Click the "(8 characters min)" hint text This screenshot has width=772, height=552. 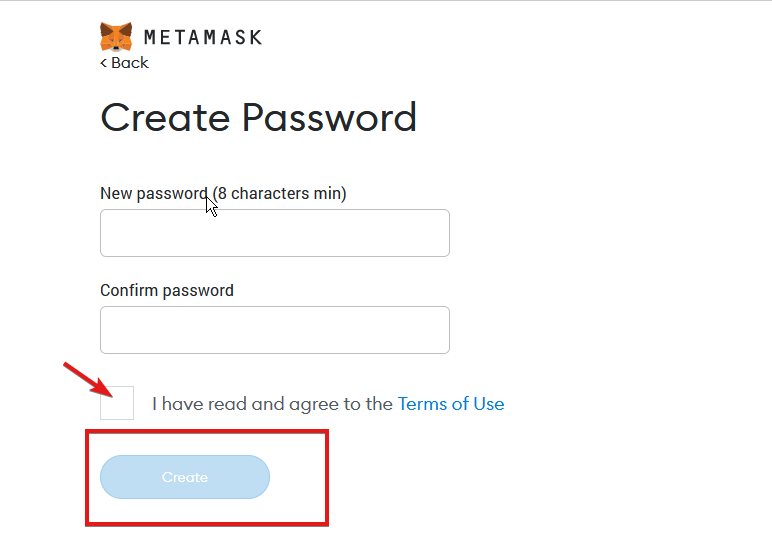(x=280, y=194)
